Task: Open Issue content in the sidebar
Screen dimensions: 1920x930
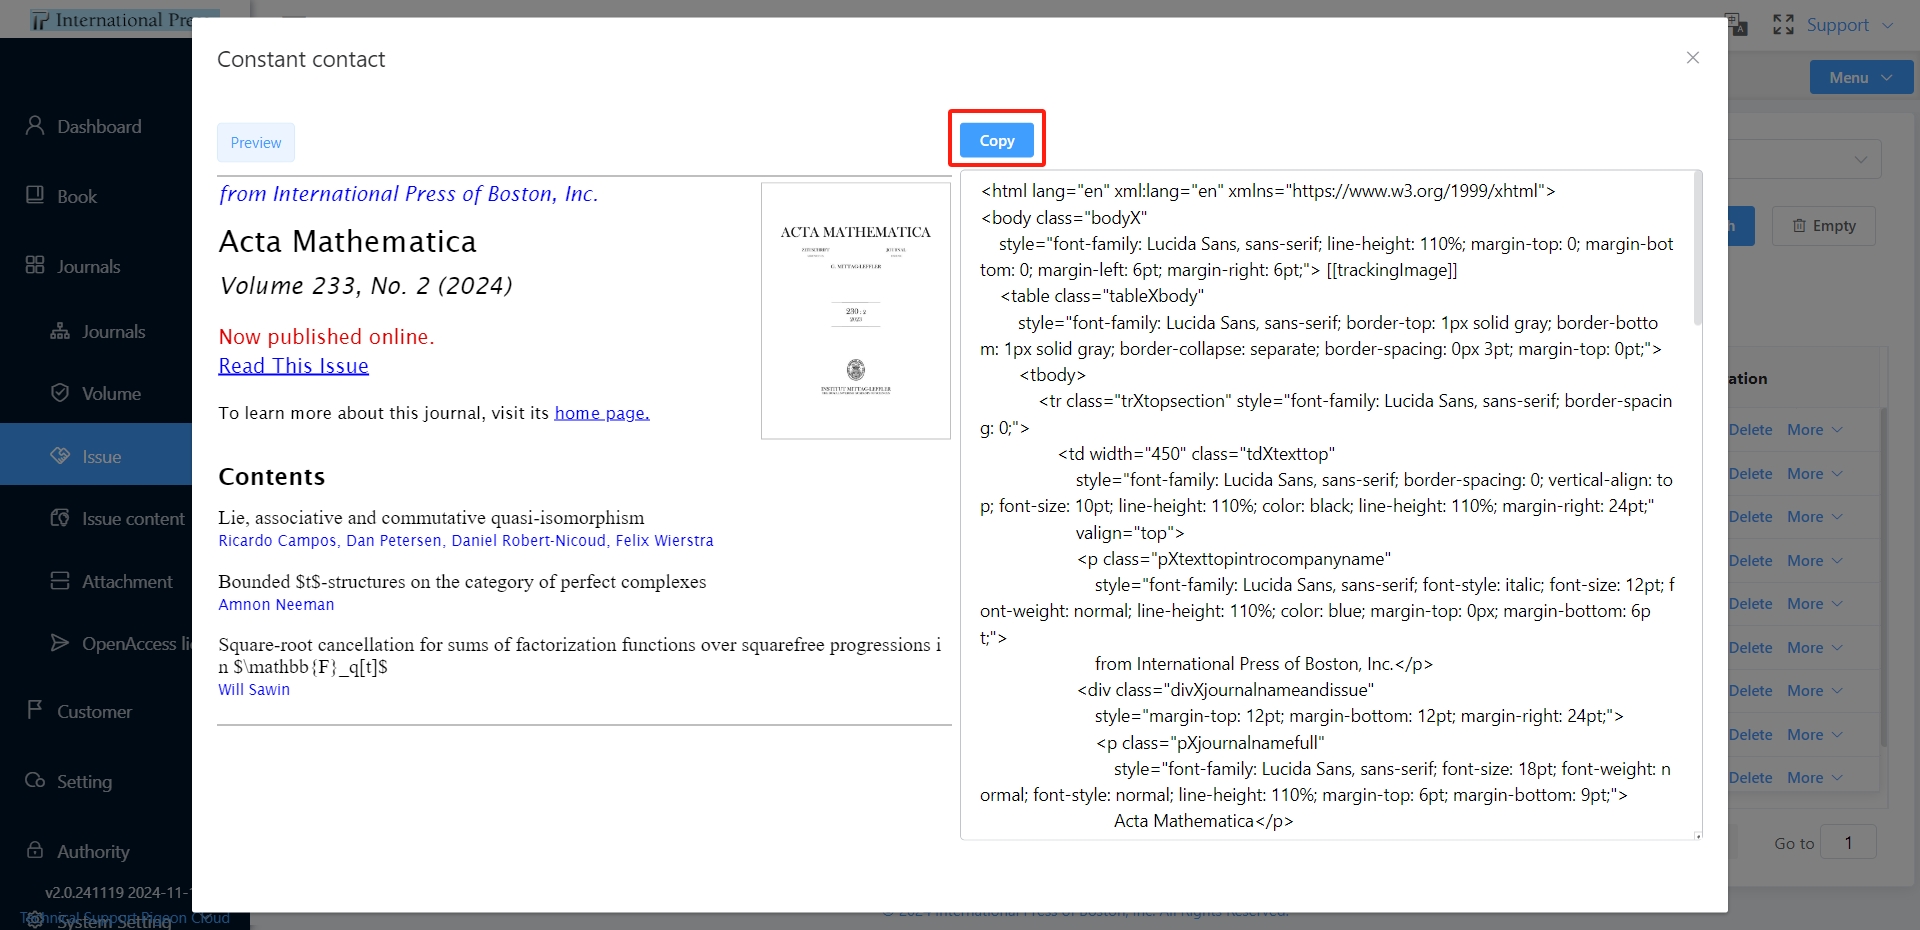Action: pos(133,519)
